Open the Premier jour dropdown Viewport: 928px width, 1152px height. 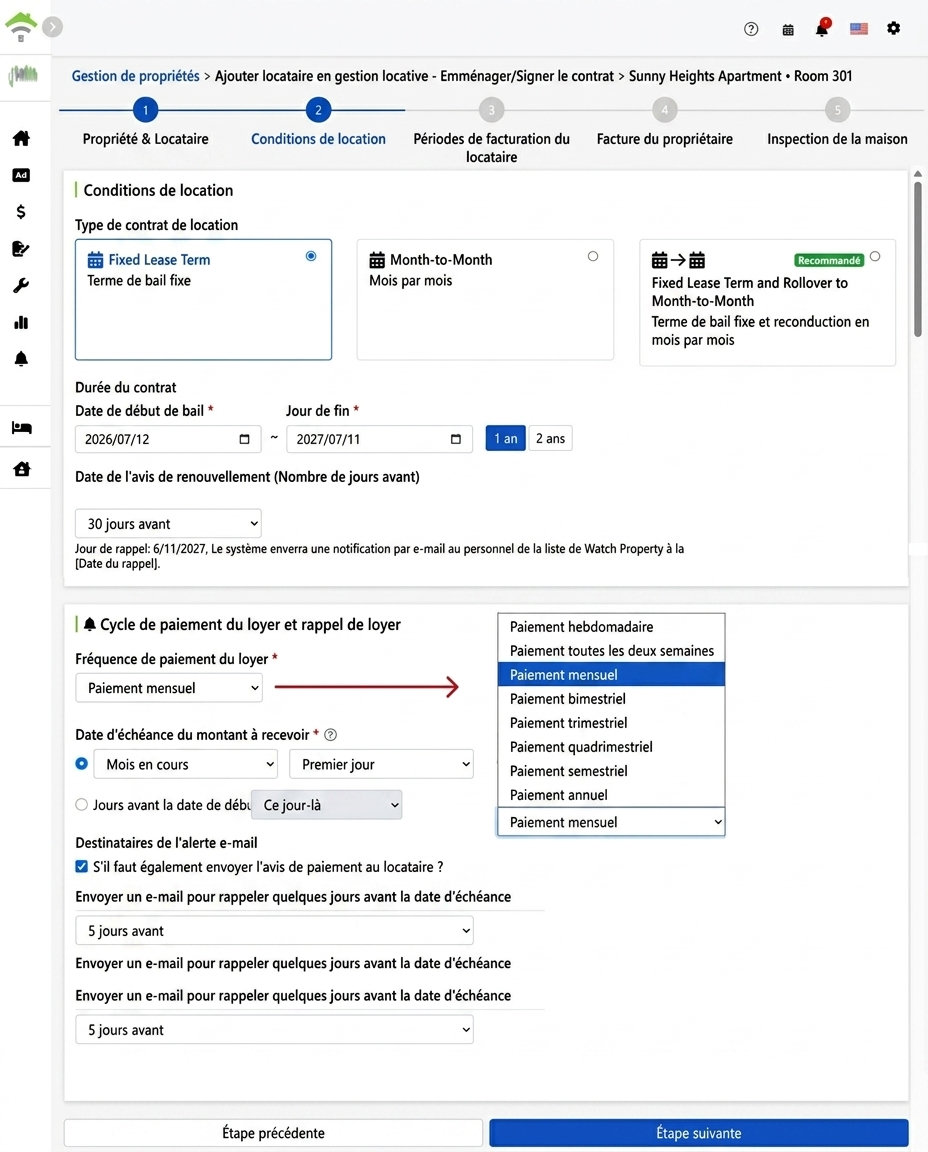[x=381, y=764]
